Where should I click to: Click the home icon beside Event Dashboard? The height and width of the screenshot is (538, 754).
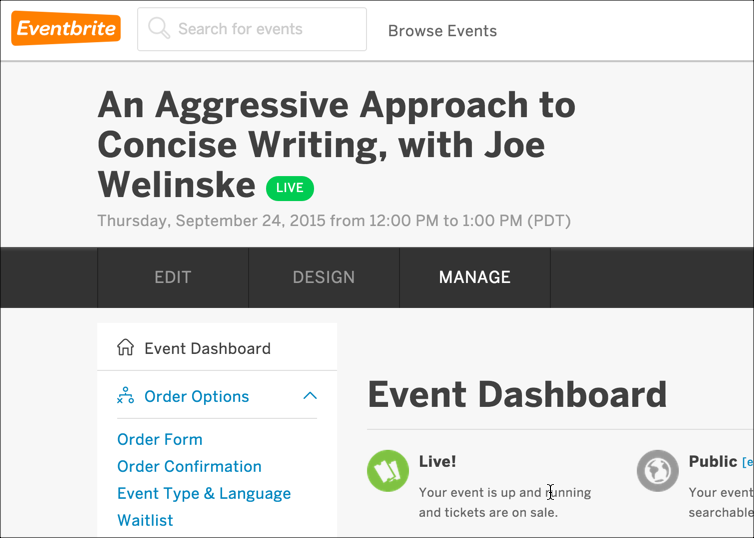pyautogui.click(x=126, y=348)
